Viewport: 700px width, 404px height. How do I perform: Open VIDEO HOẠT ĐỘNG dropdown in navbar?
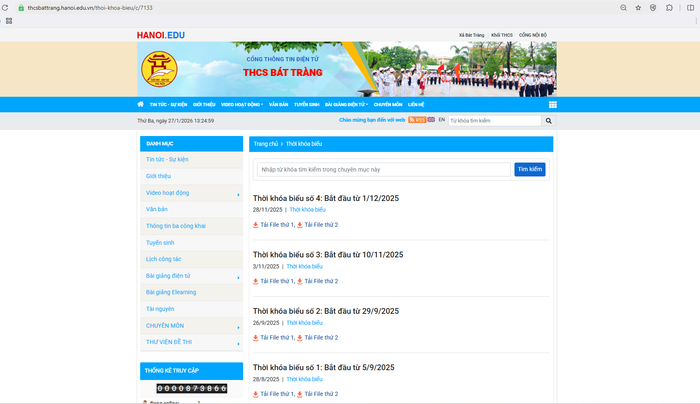242,104
